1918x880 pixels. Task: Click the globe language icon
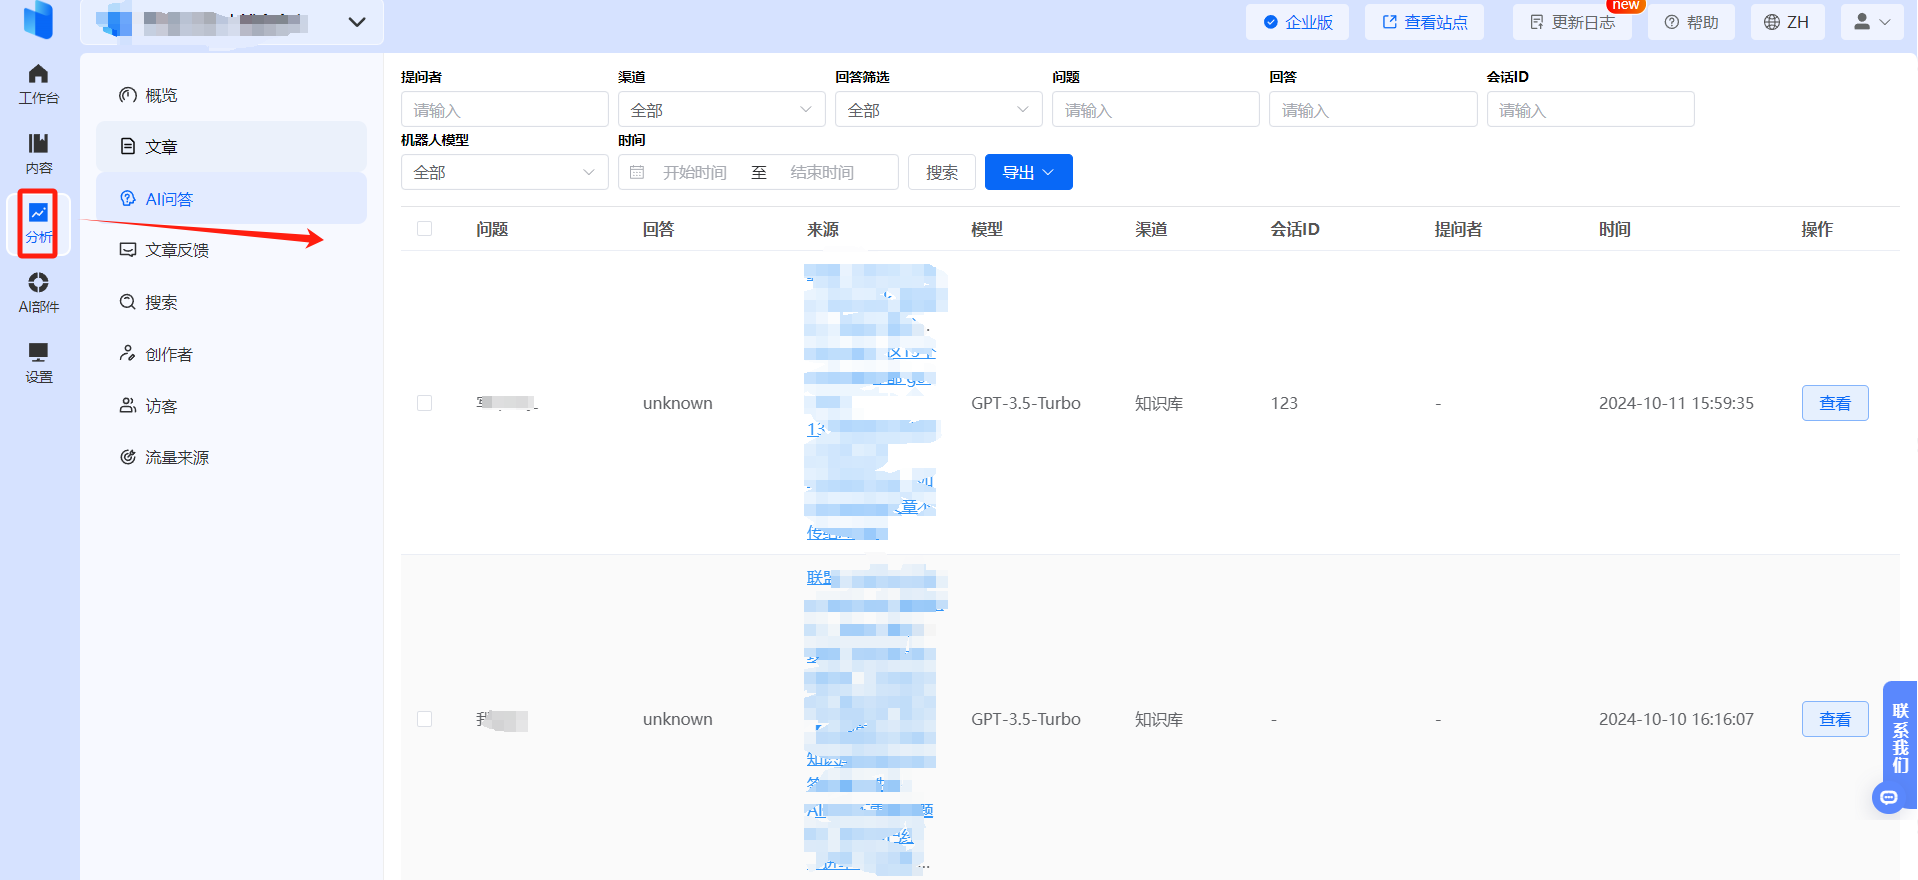pos(1772,22)
